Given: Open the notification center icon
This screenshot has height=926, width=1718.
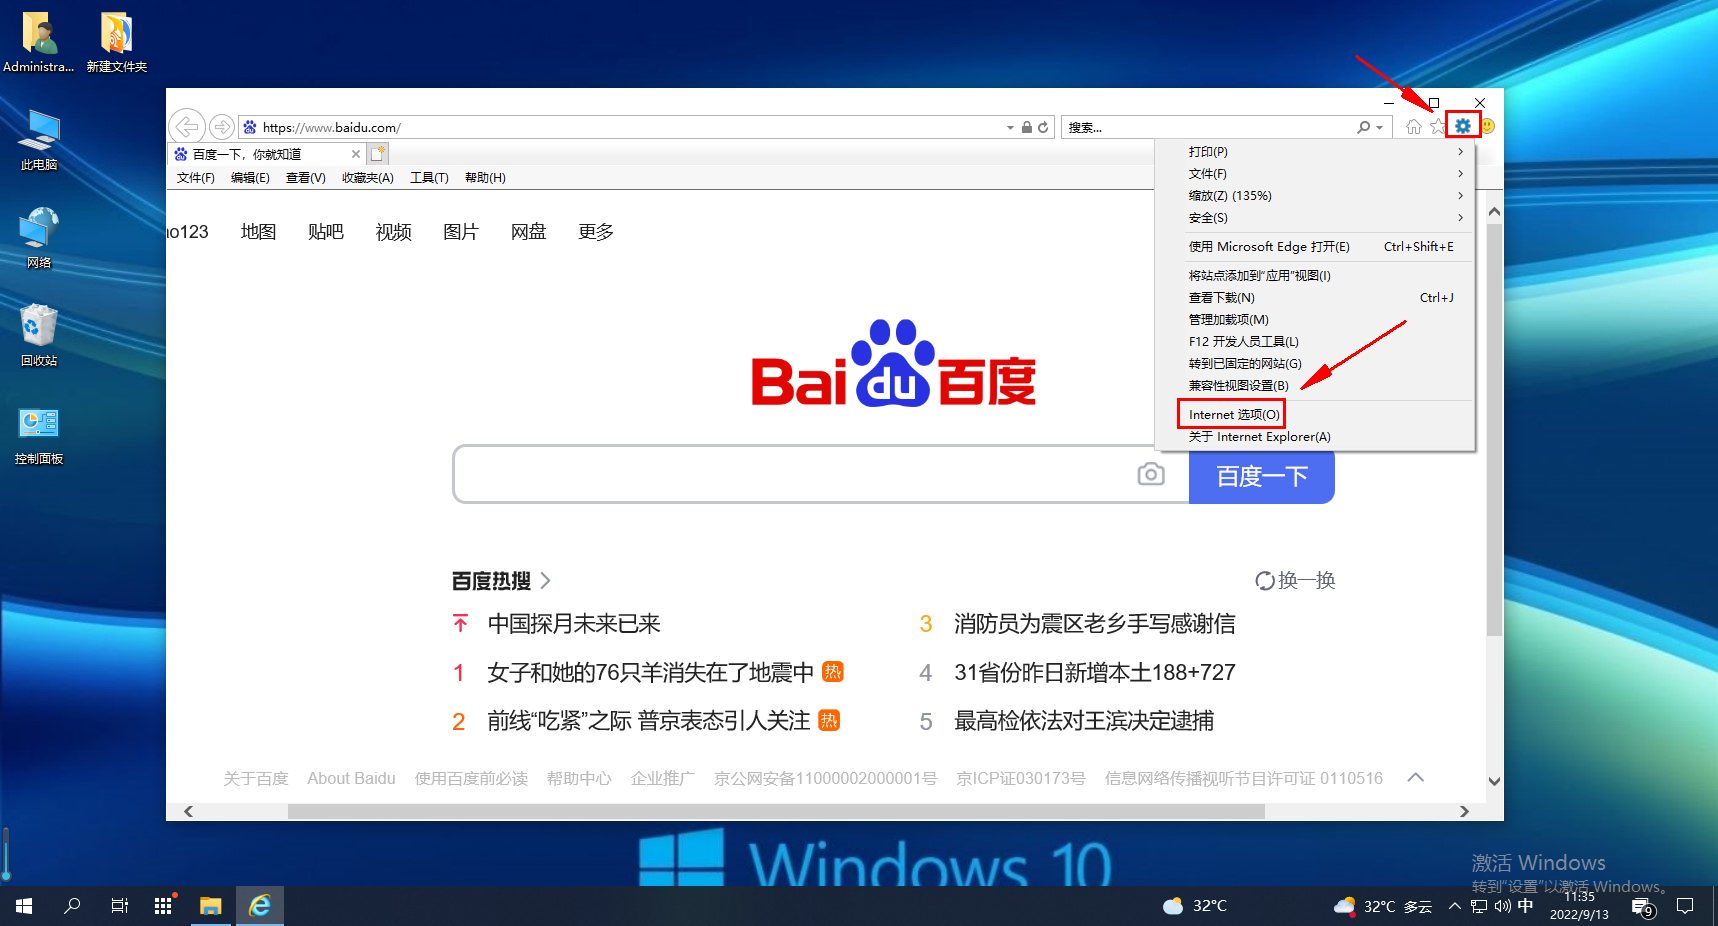Looking at the screenshot, I should coord(1685,906).
